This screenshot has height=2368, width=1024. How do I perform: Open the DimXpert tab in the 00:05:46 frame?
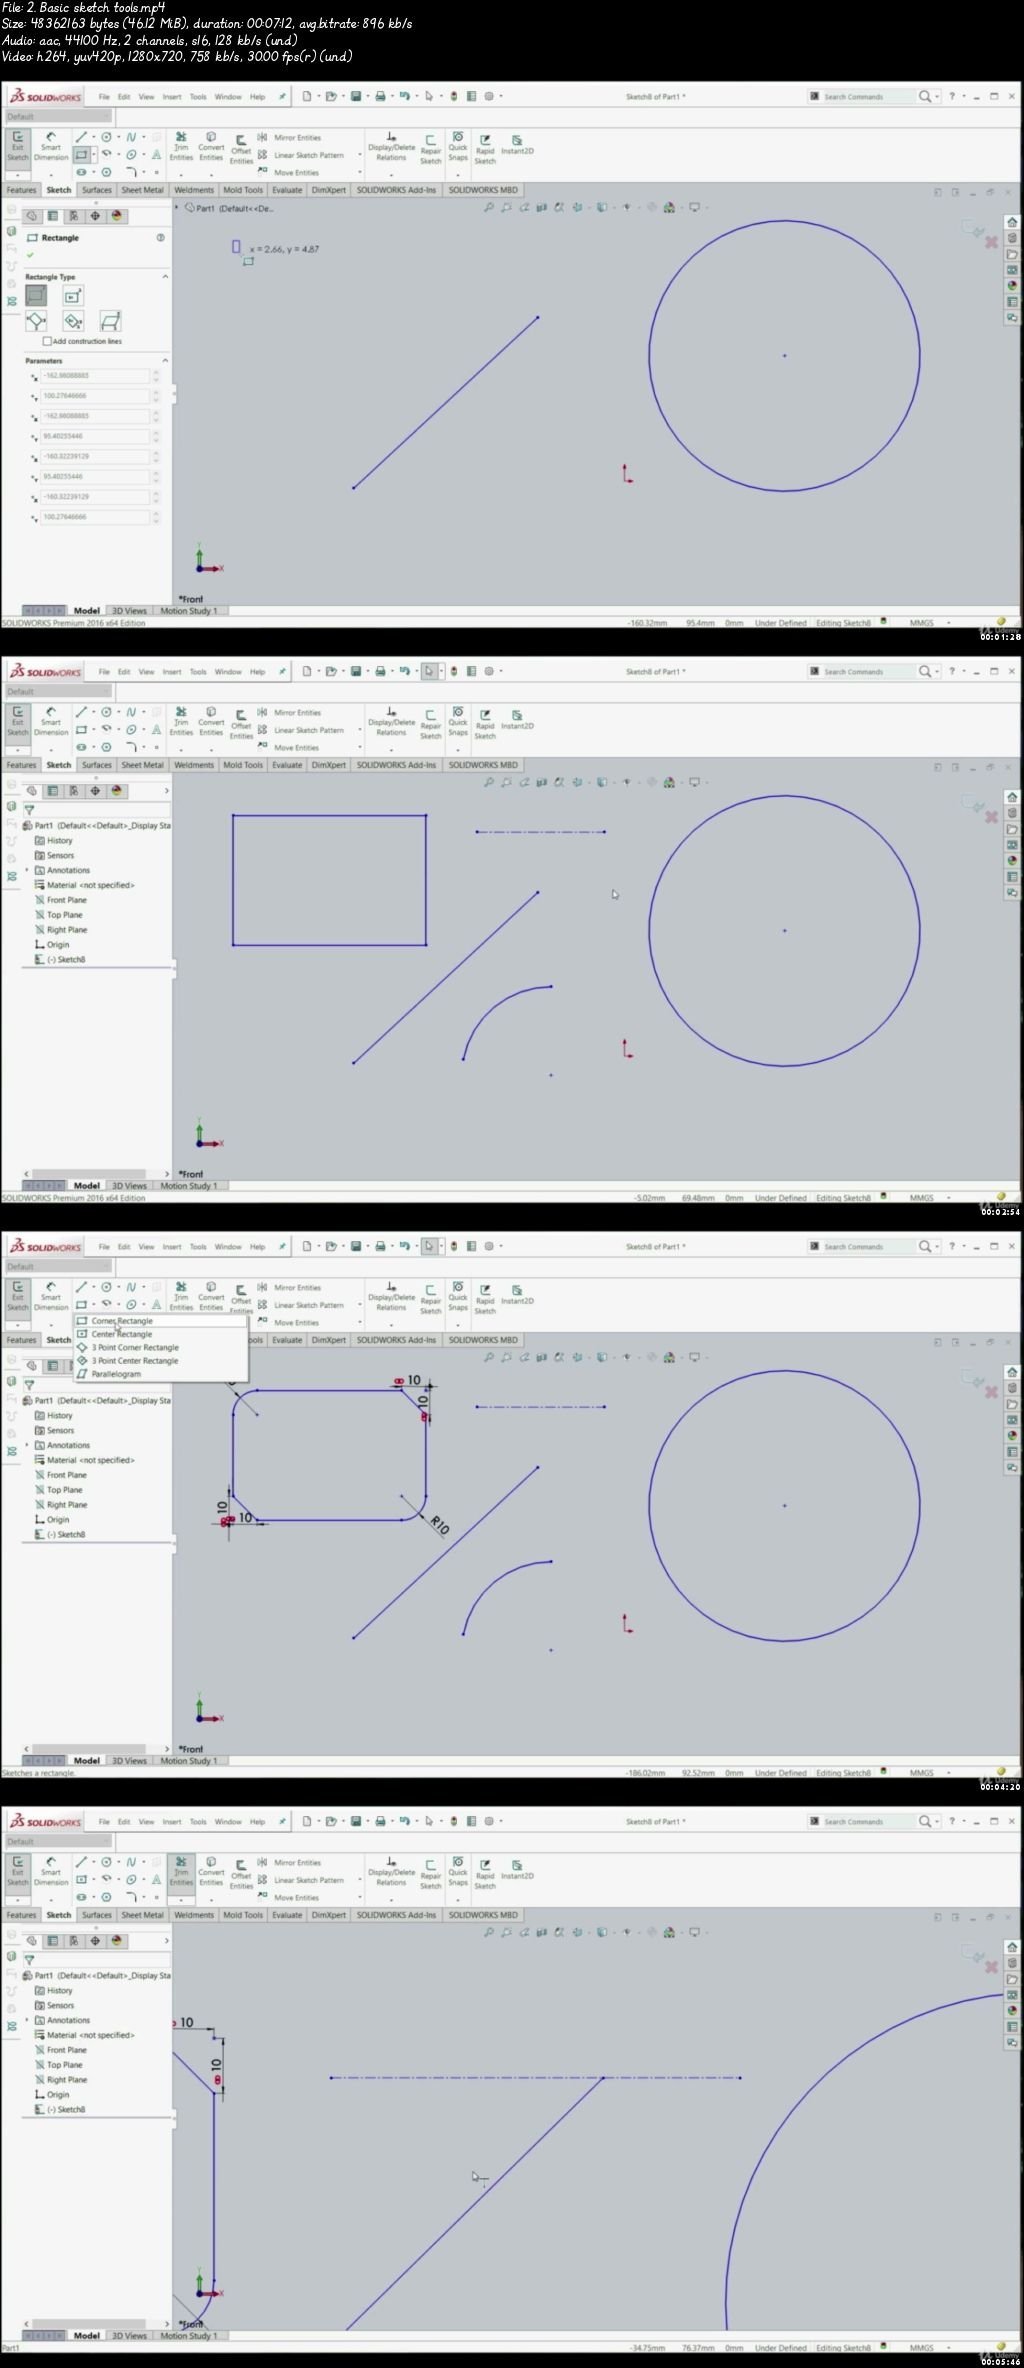coord(328,1915)
